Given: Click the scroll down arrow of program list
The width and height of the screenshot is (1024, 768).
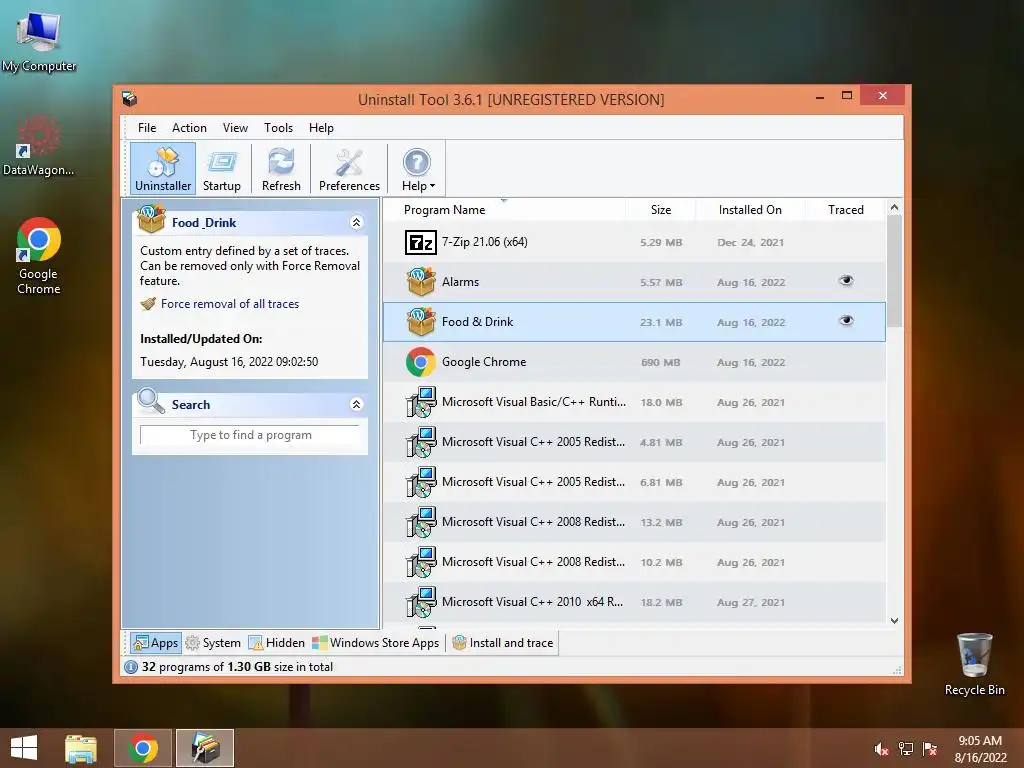Looking at the screenshot, I should (895, 621).
